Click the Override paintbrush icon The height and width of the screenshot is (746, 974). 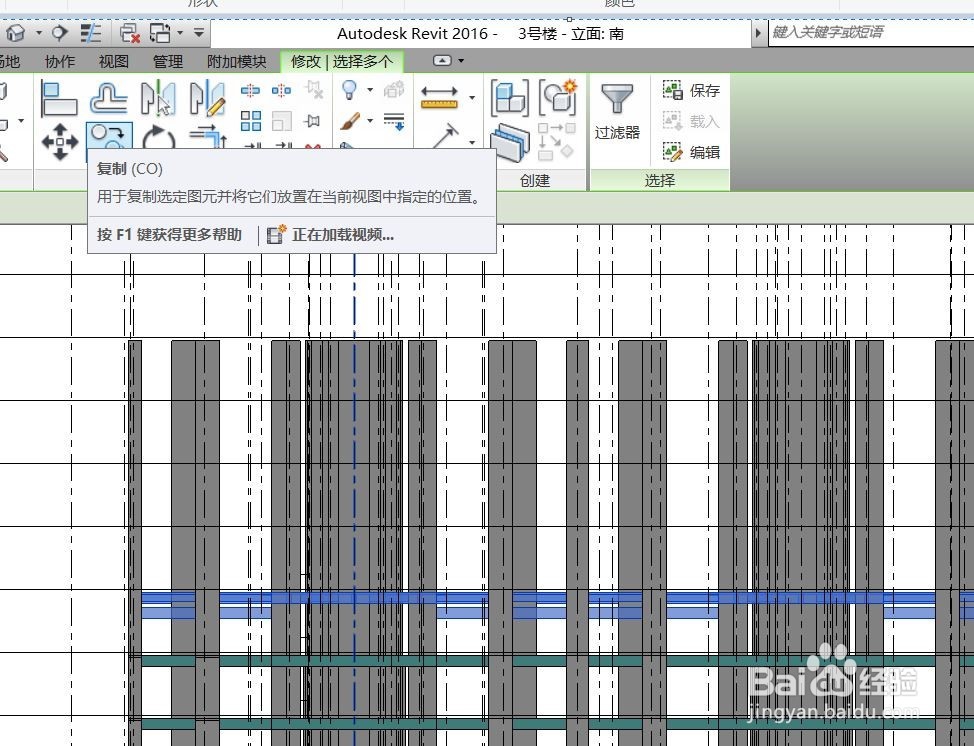pos(350,121)
